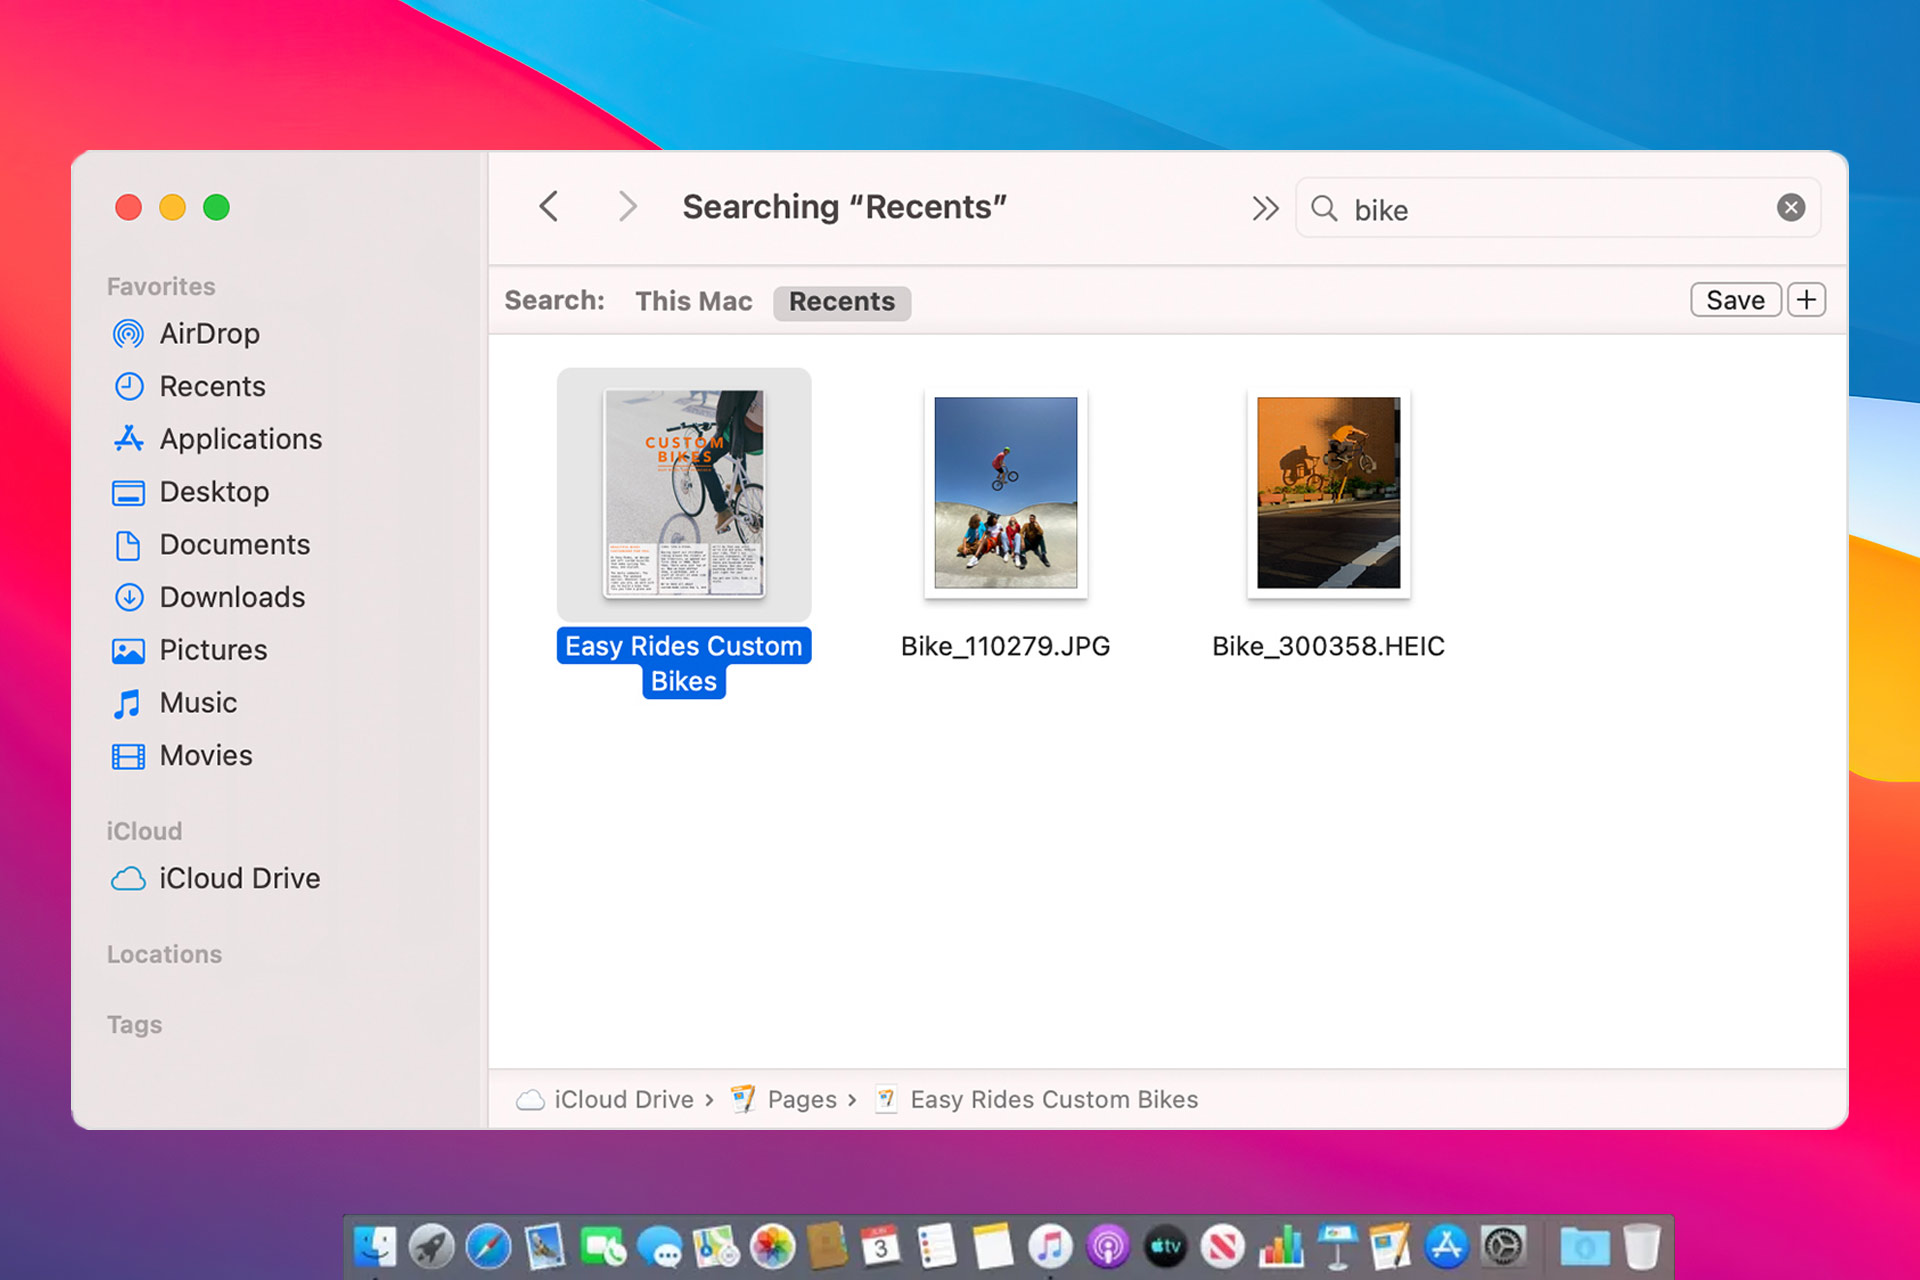Click the plus button to add filter
The image size is (1920, 1280).
1807,300
